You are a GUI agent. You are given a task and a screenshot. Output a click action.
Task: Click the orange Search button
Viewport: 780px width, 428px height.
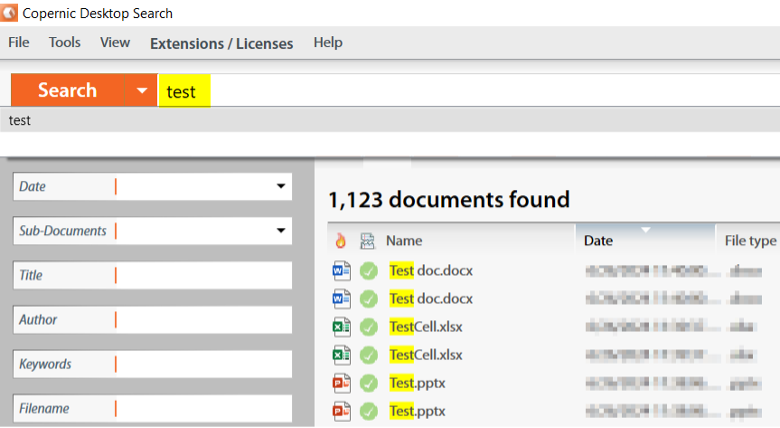click(67, 90)
